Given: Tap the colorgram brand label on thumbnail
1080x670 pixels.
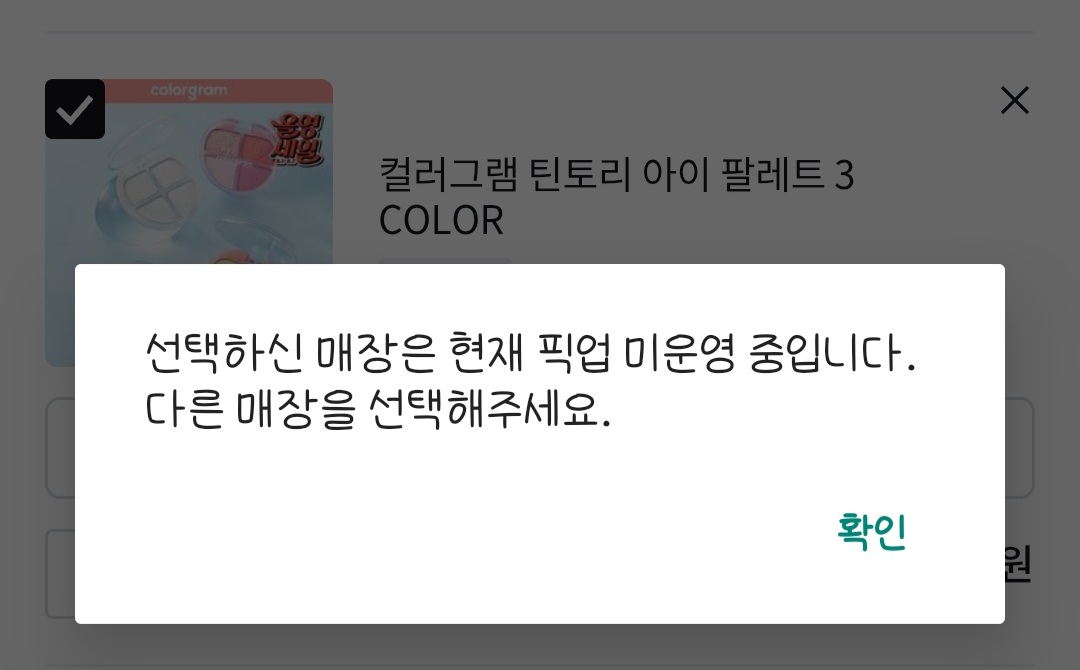Looking at the screenshot, I should [x=189, y=90].
